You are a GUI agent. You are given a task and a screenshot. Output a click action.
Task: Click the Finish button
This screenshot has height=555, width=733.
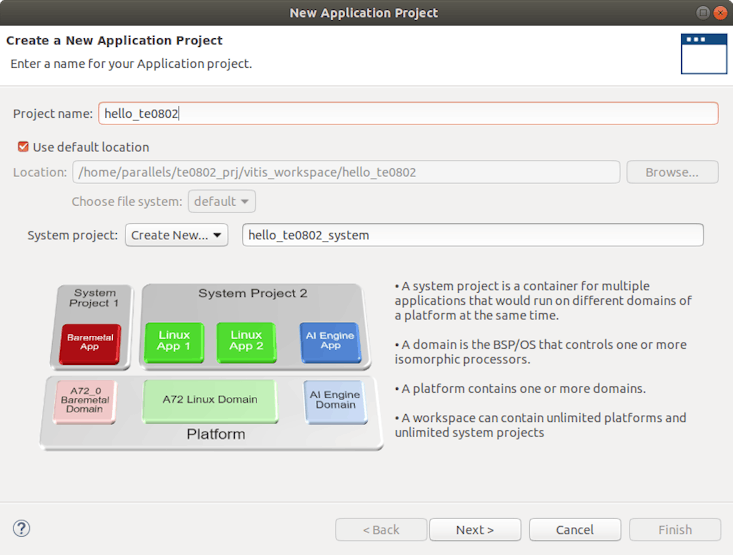pyautogui.click(x=675, y=529)
